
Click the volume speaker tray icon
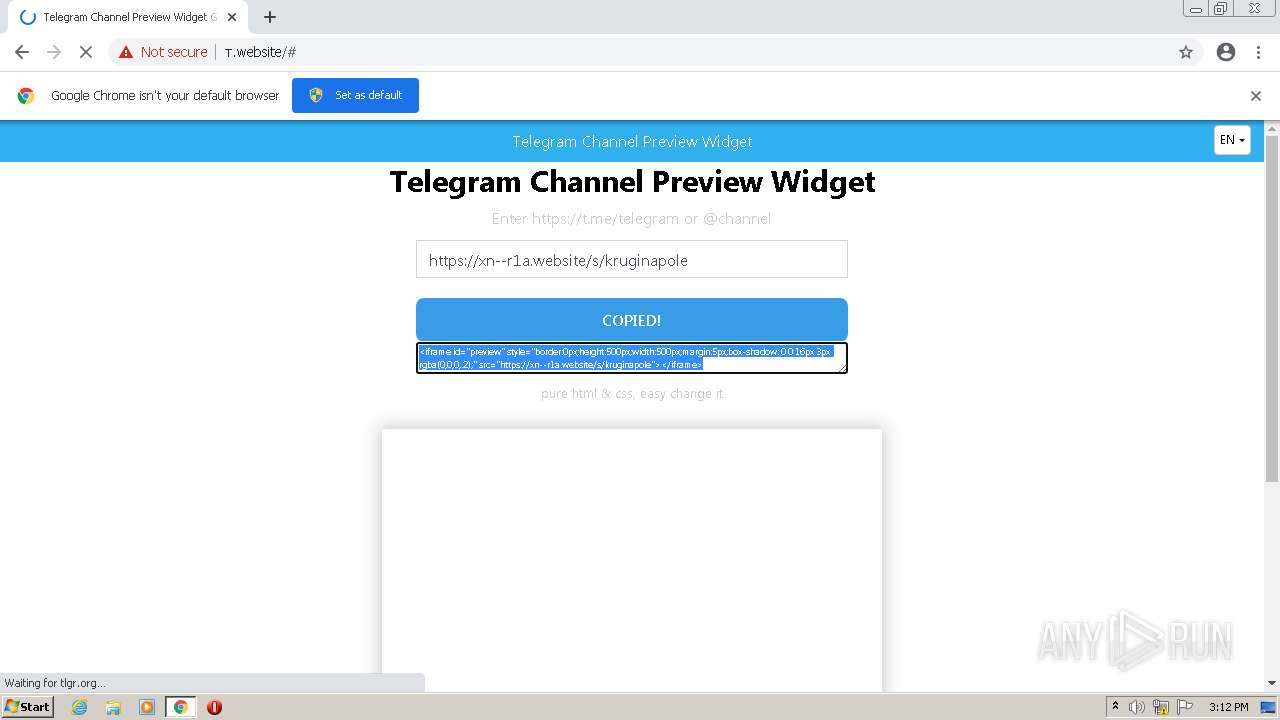point(1137,707)
